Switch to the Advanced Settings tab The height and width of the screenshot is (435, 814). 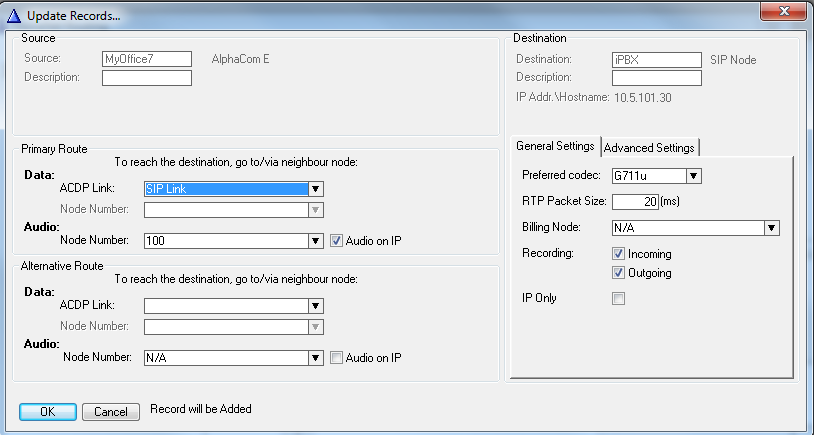[x=649, y=148]
